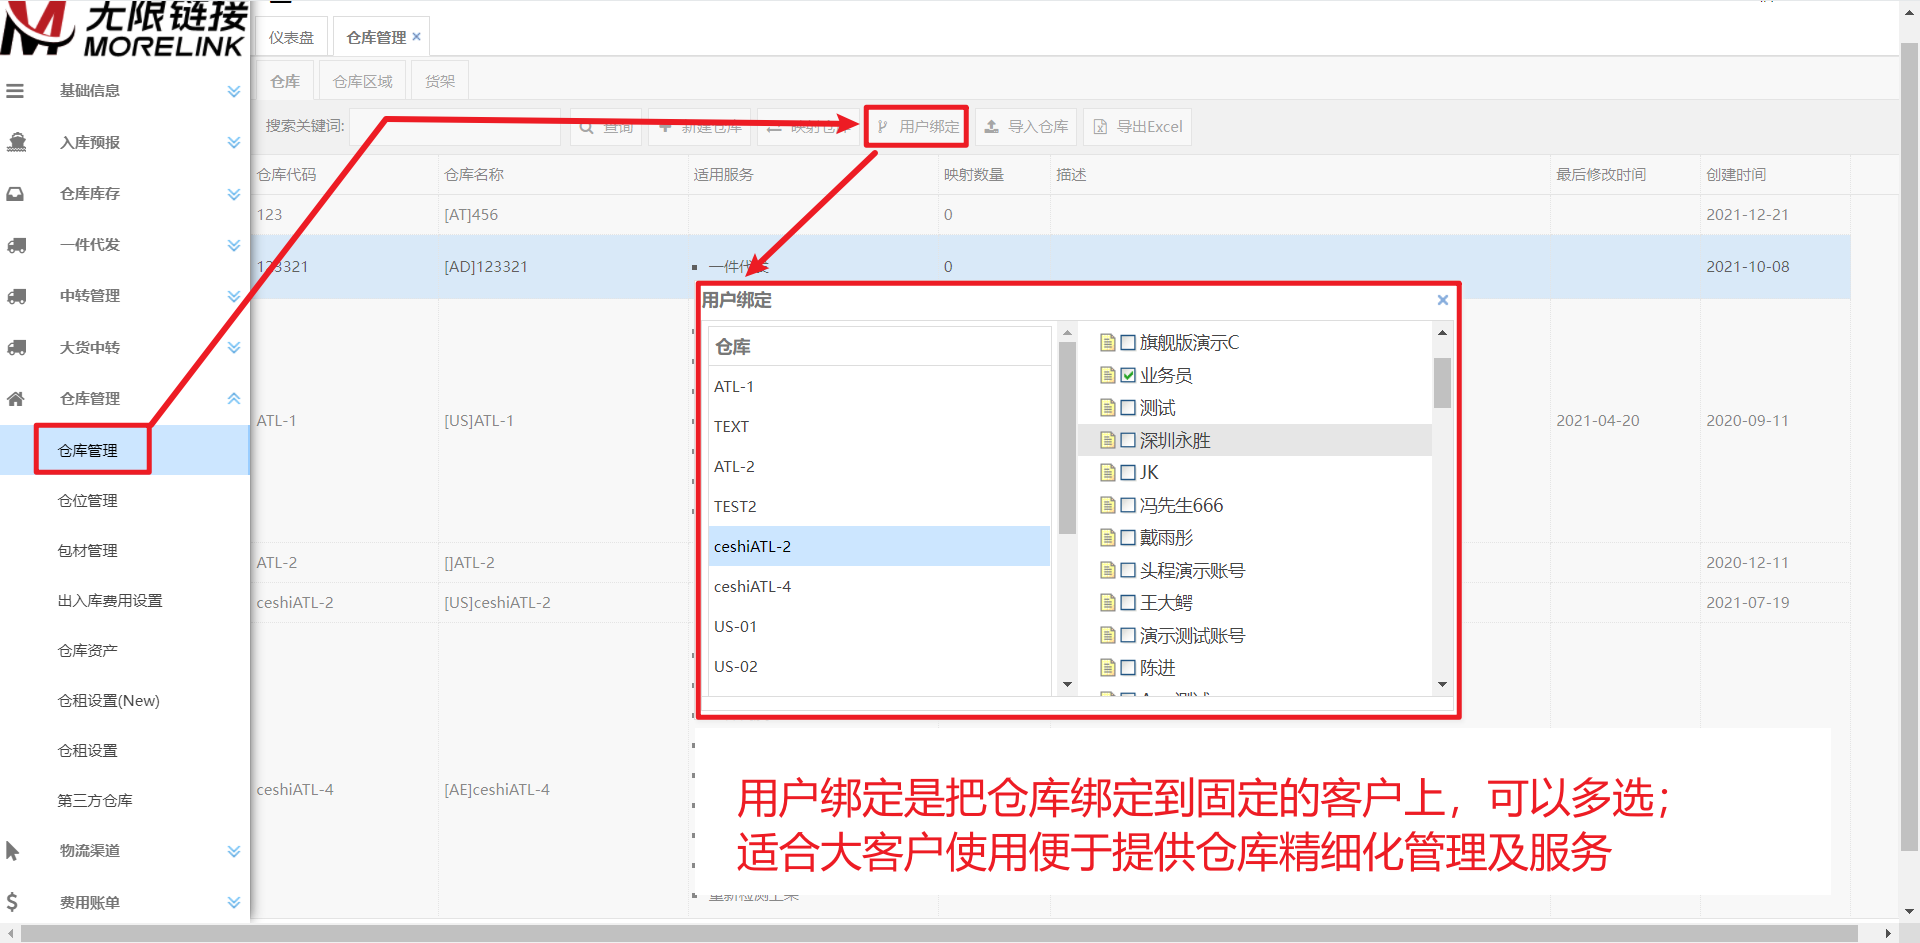Click the document icon beside 演示测试账号

coord(1108,635)
